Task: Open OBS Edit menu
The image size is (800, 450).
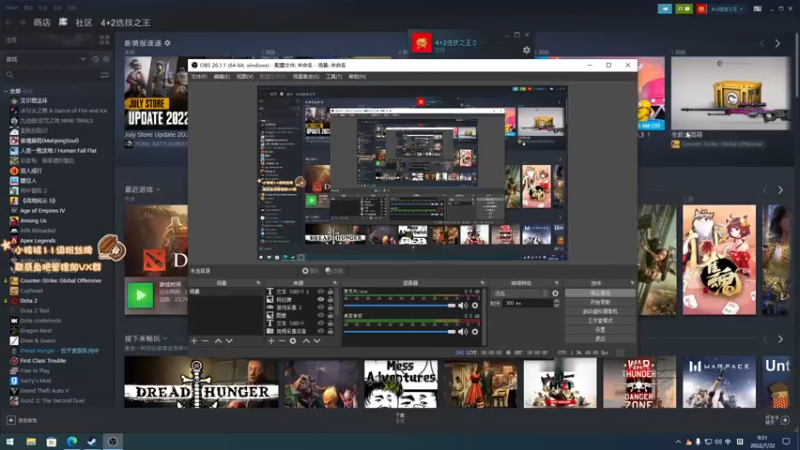Action: pos(221,77)
